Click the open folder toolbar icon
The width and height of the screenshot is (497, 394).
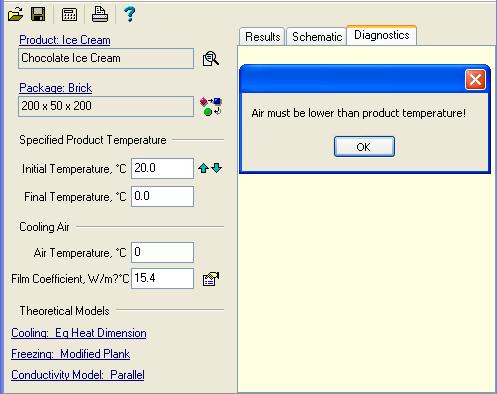[15, 14]
